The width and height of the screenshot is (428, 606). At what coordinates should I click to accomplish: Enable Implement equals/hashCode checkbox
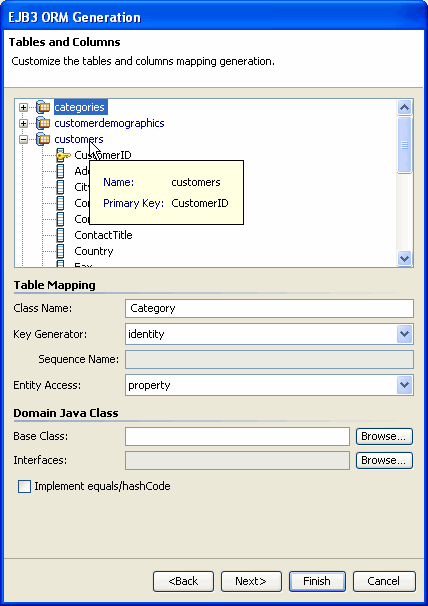(x=24, y=487)
